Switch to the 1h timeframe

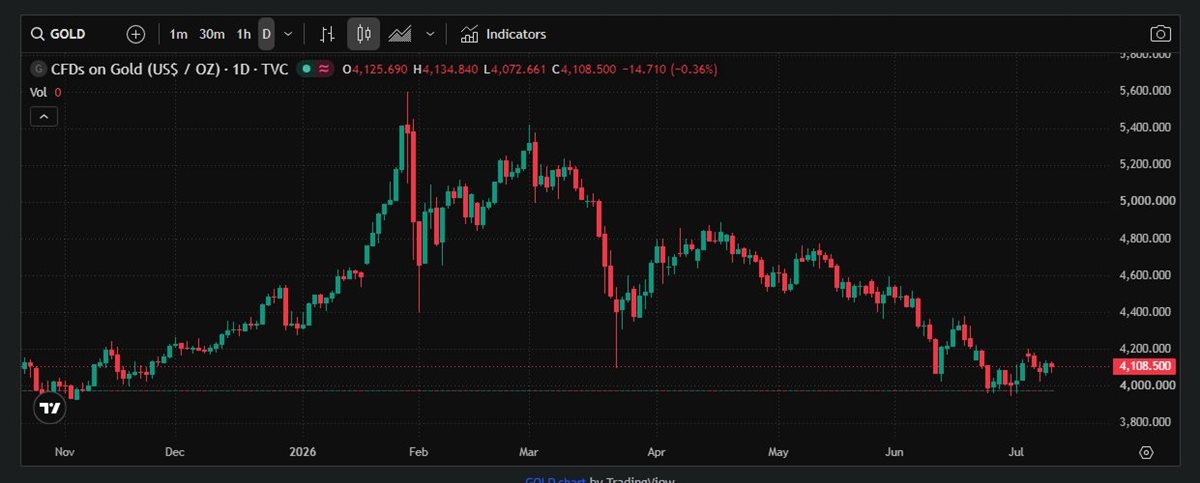[x=243, y=34]
